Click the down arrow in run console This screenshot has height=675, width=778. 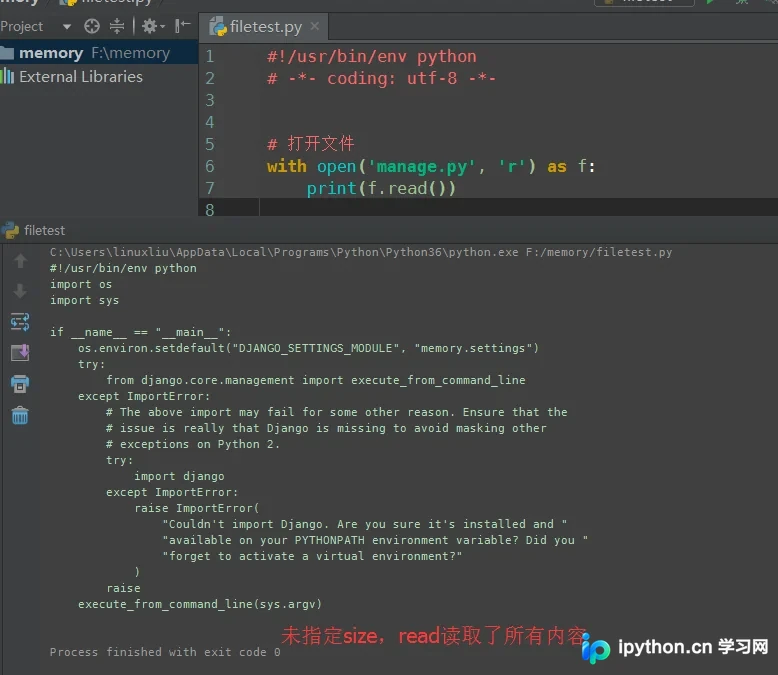click(x=20, y=291)
